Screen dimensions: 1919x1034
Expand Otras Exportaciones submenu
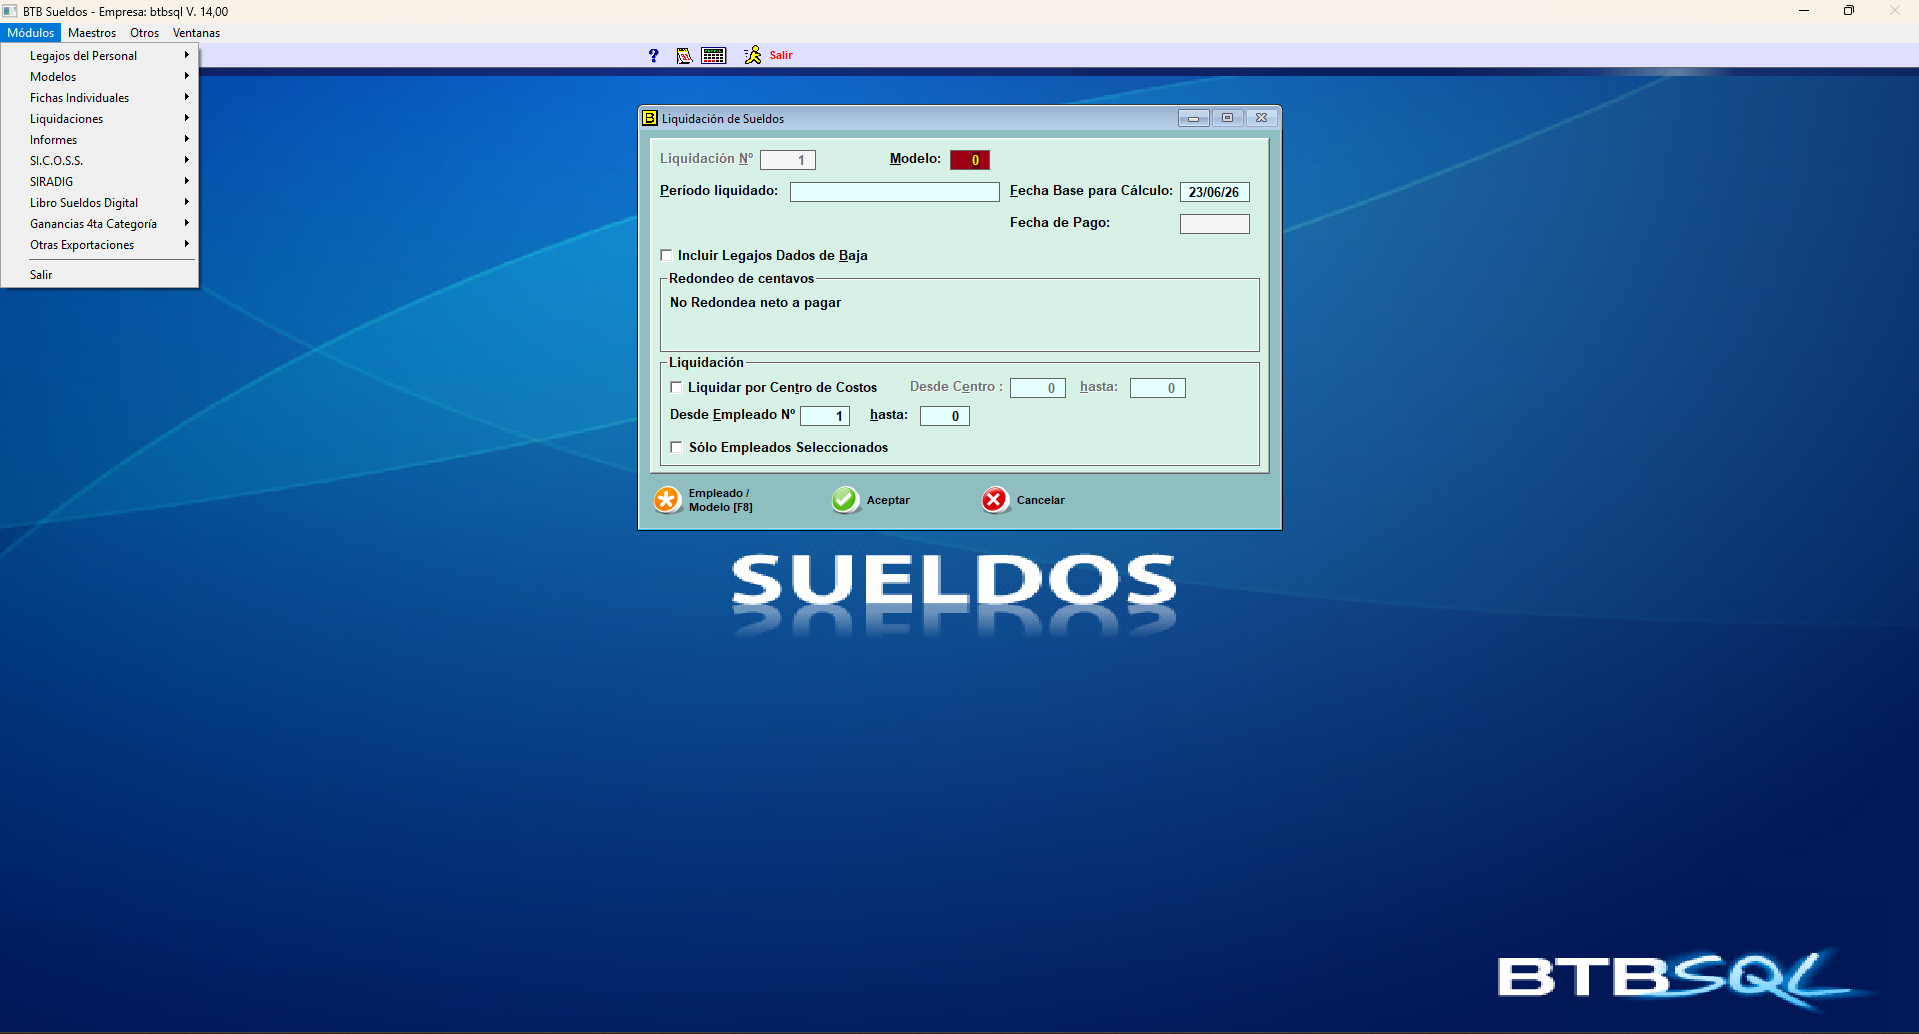click(99, 245)
